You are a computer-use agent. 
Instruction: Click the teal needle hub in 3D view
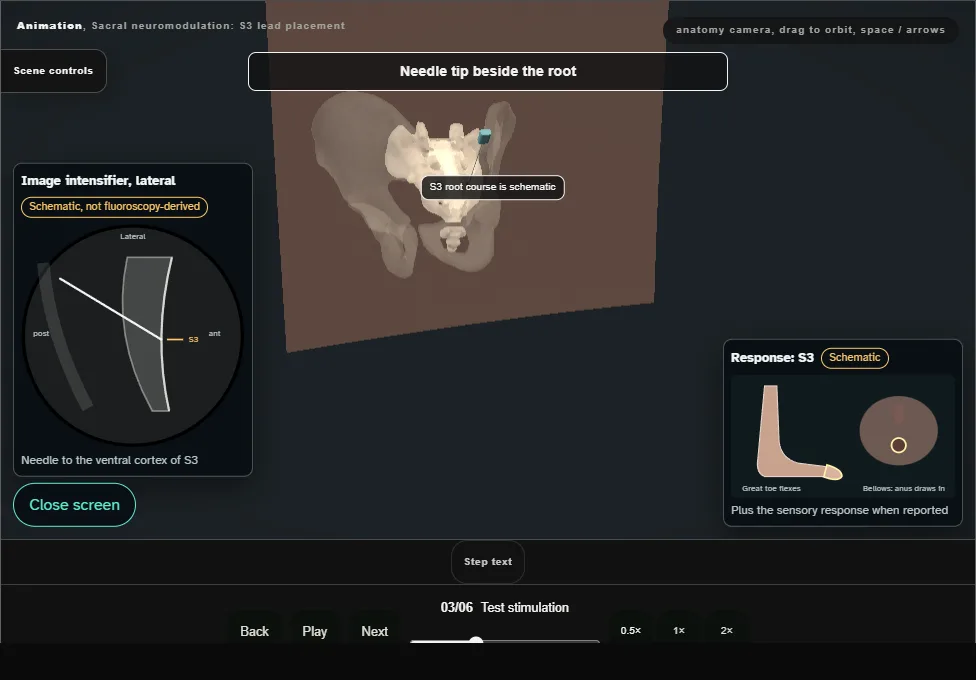click(484, 136)
